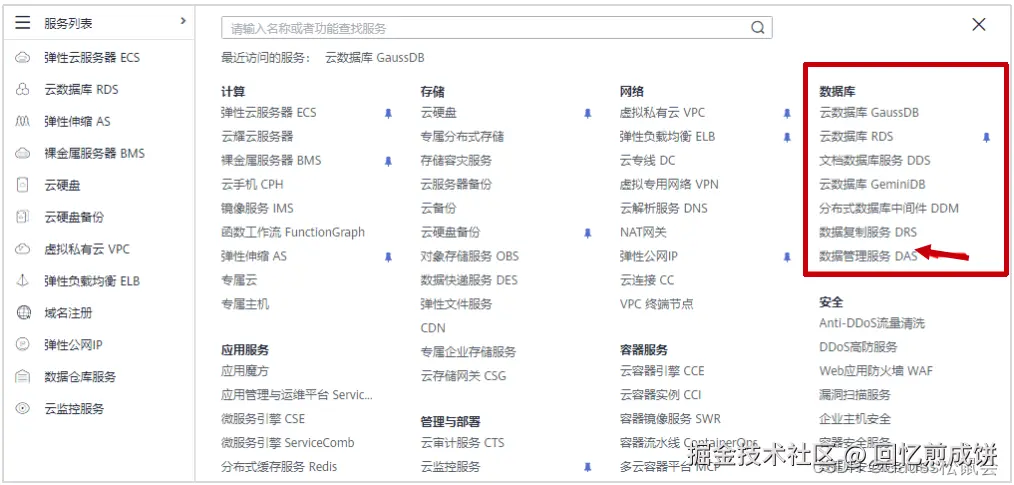Open 镜像服务 IMS service

(257, 208)
